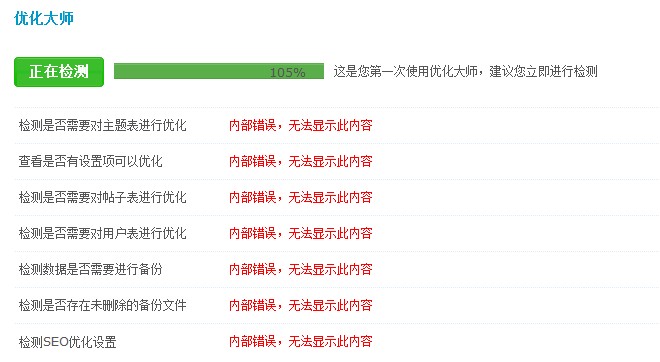Viewport: 660px width, 362px height.
Task: Click the 105% progress bar
Action: (x=219, y=71)
